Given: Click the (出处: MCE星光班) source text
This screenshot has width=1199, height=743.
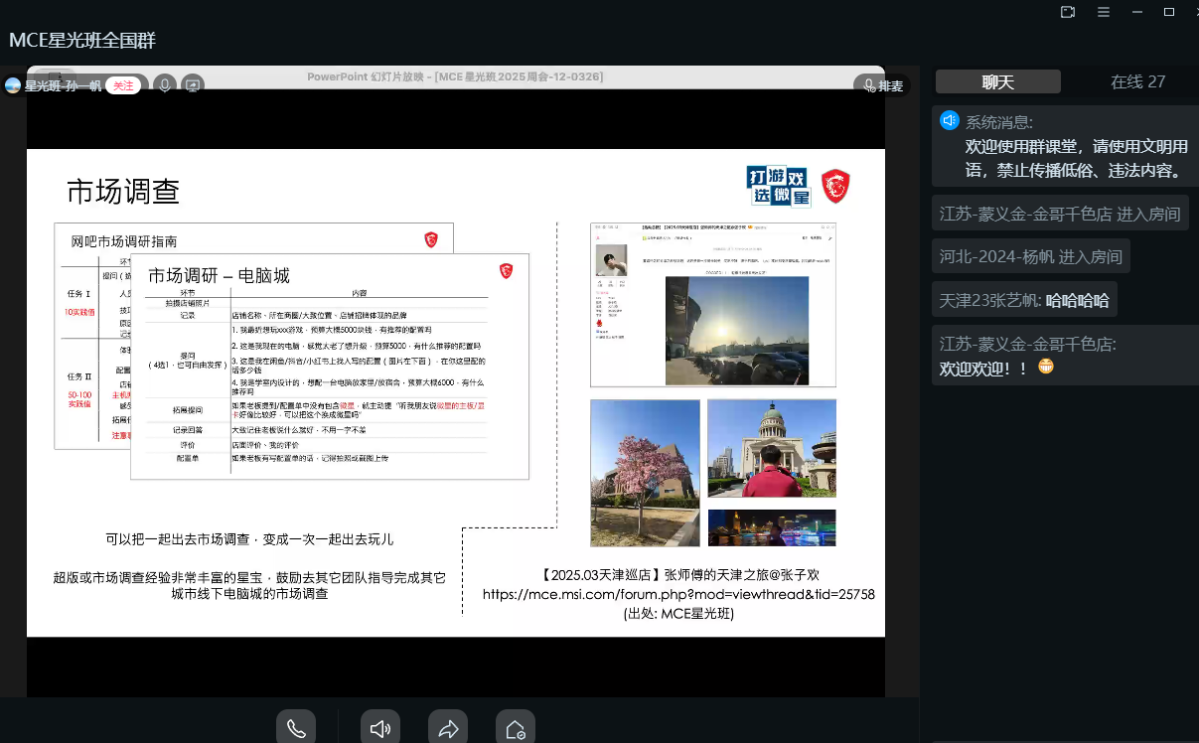Looking at the screenshot, I should point(678,613).
